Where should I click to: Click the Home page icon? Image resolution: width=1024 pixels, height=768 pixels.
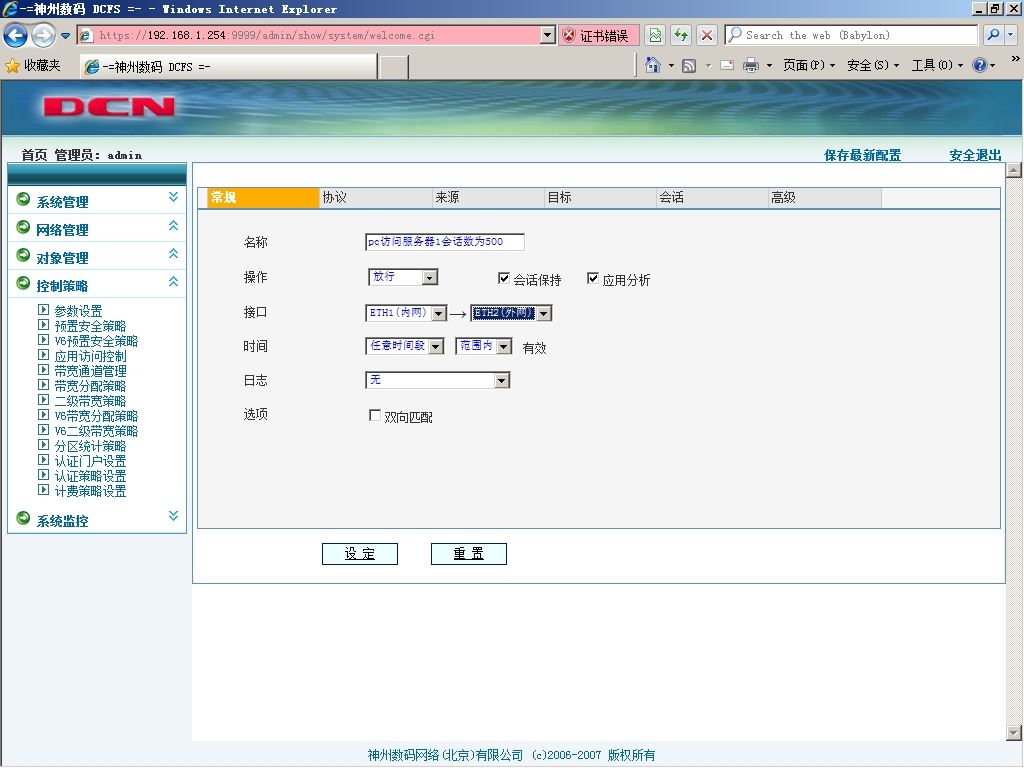tap(652, 65)
